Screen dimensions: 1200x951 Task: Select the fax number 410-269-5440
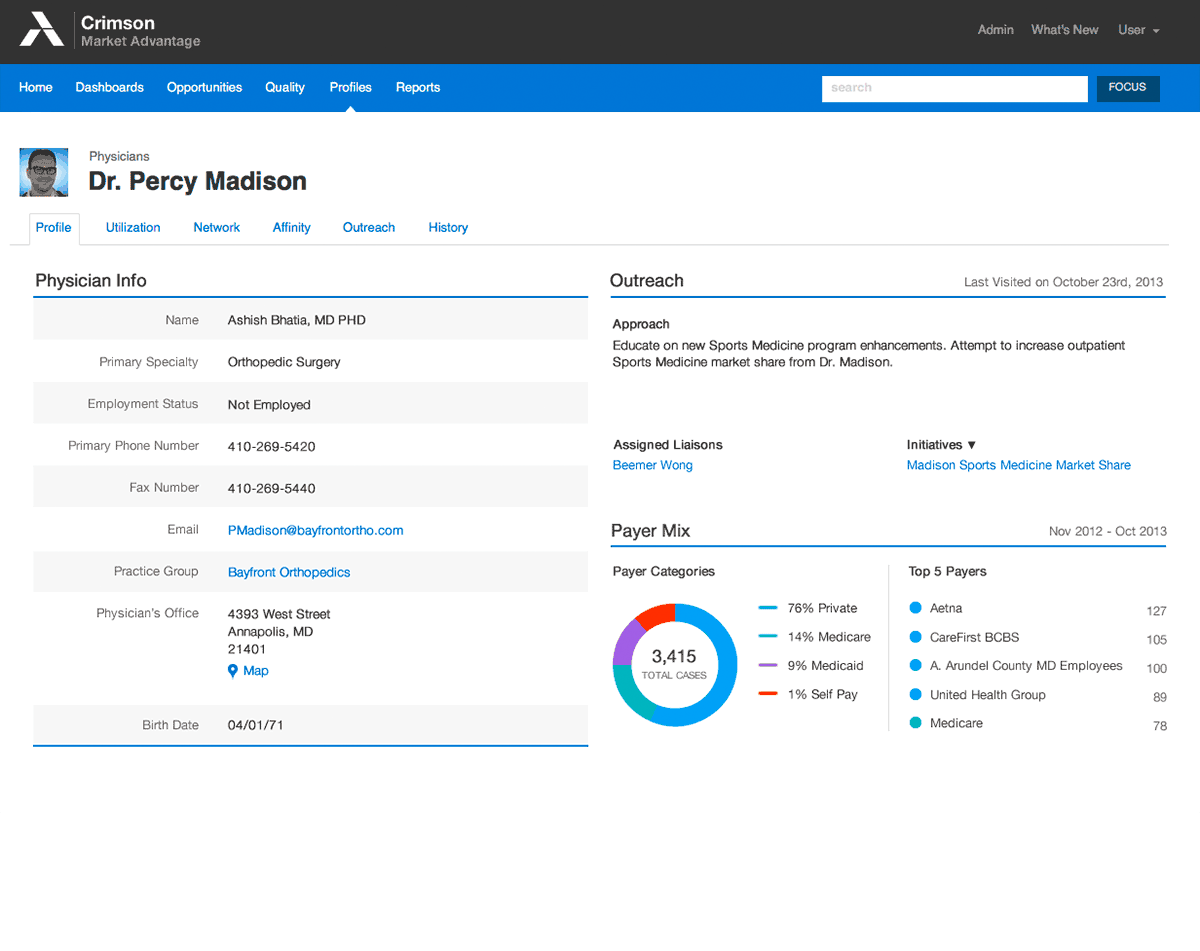272,489
